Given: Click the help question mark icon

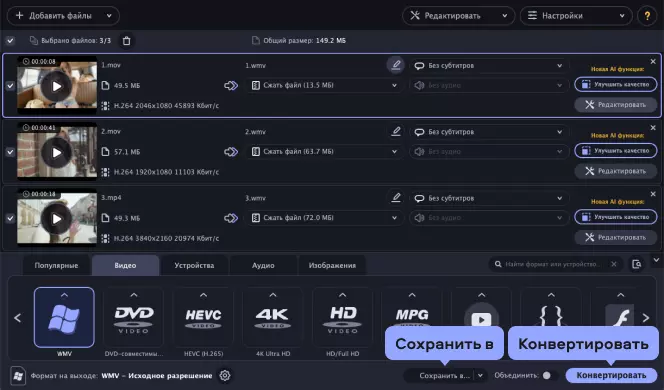Looking at the screenshot, I should 647,16.
